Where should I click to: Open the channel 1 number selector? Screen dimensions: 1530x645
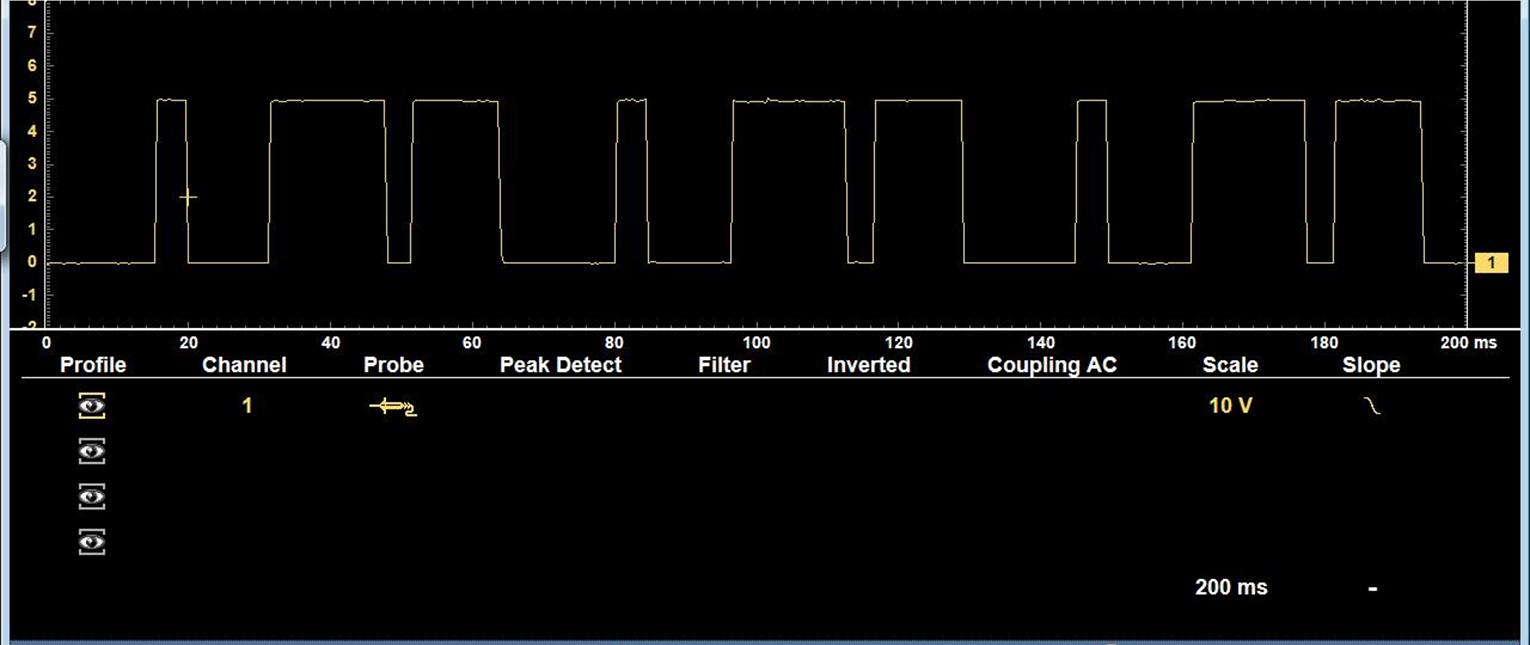[x=247, y=406]
